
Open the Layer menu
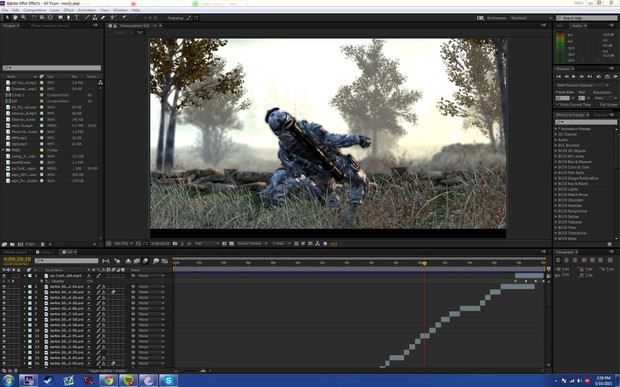click(55, 10)
